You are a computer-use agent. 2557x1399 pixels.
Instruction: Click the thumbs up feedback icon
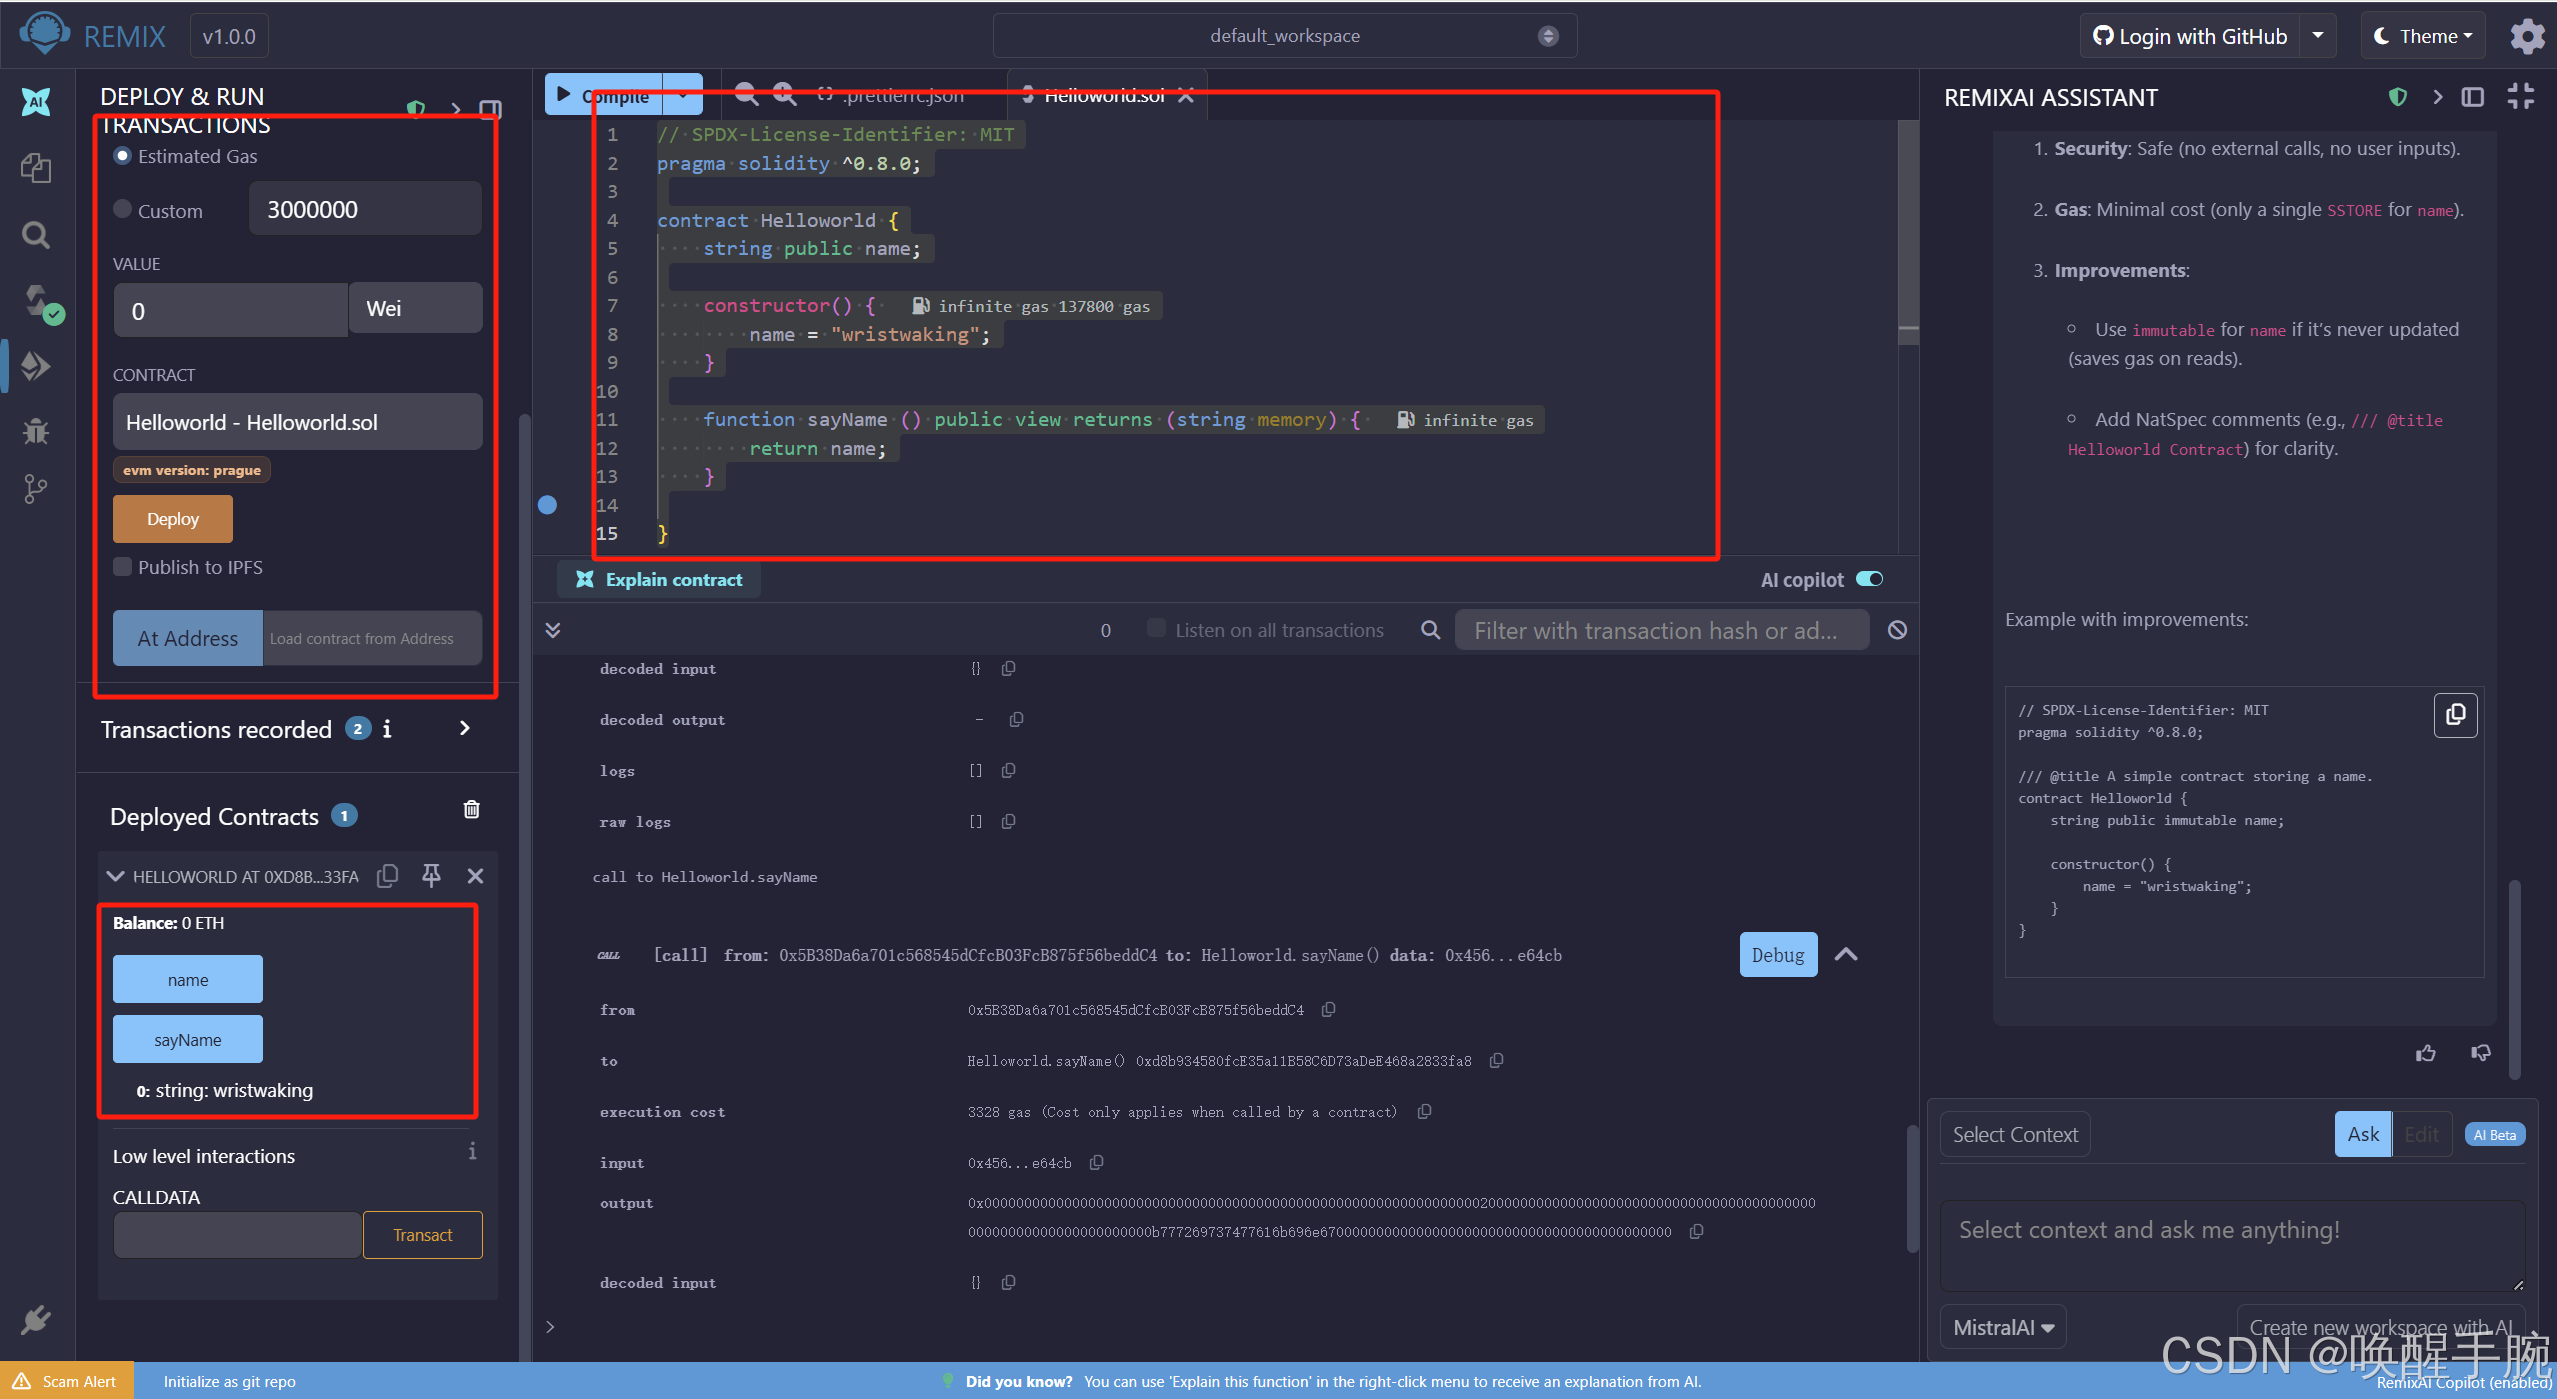tap(2425, 1053)
